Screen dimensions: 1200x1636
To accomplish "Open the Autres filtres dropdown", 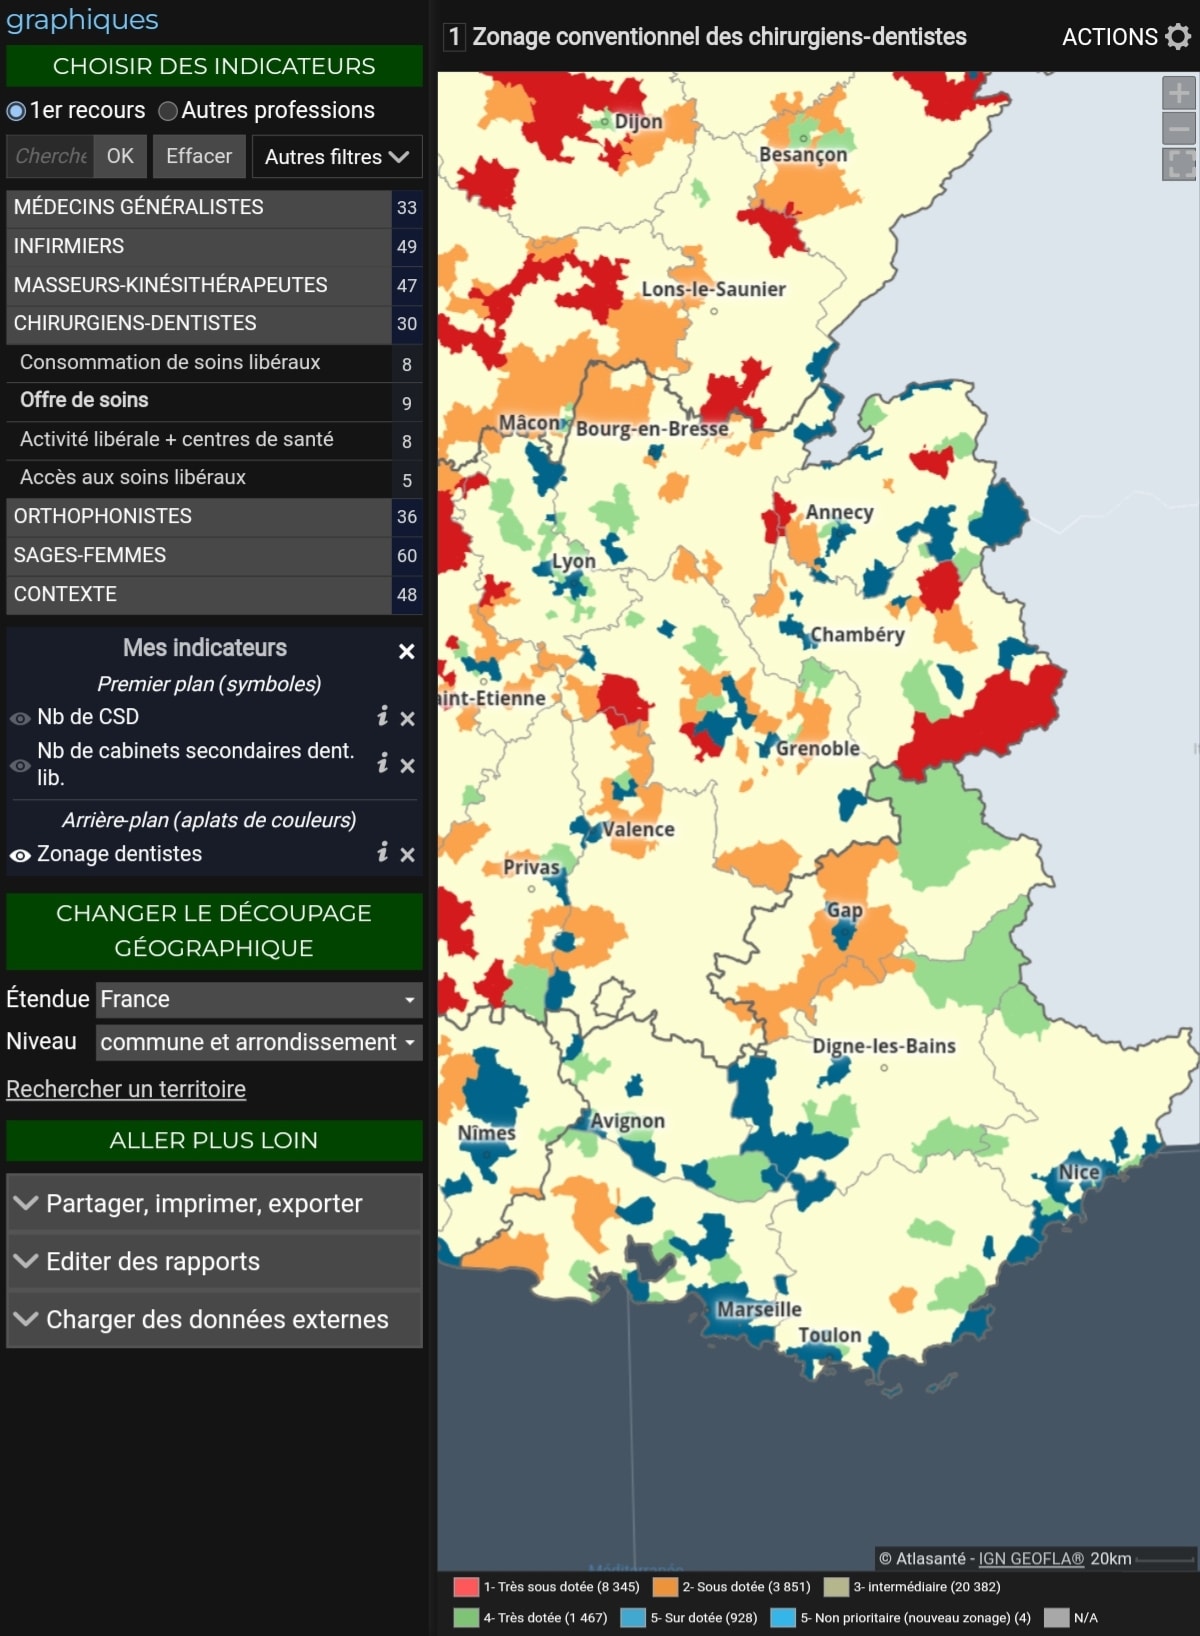I will [x=336, y=157].
